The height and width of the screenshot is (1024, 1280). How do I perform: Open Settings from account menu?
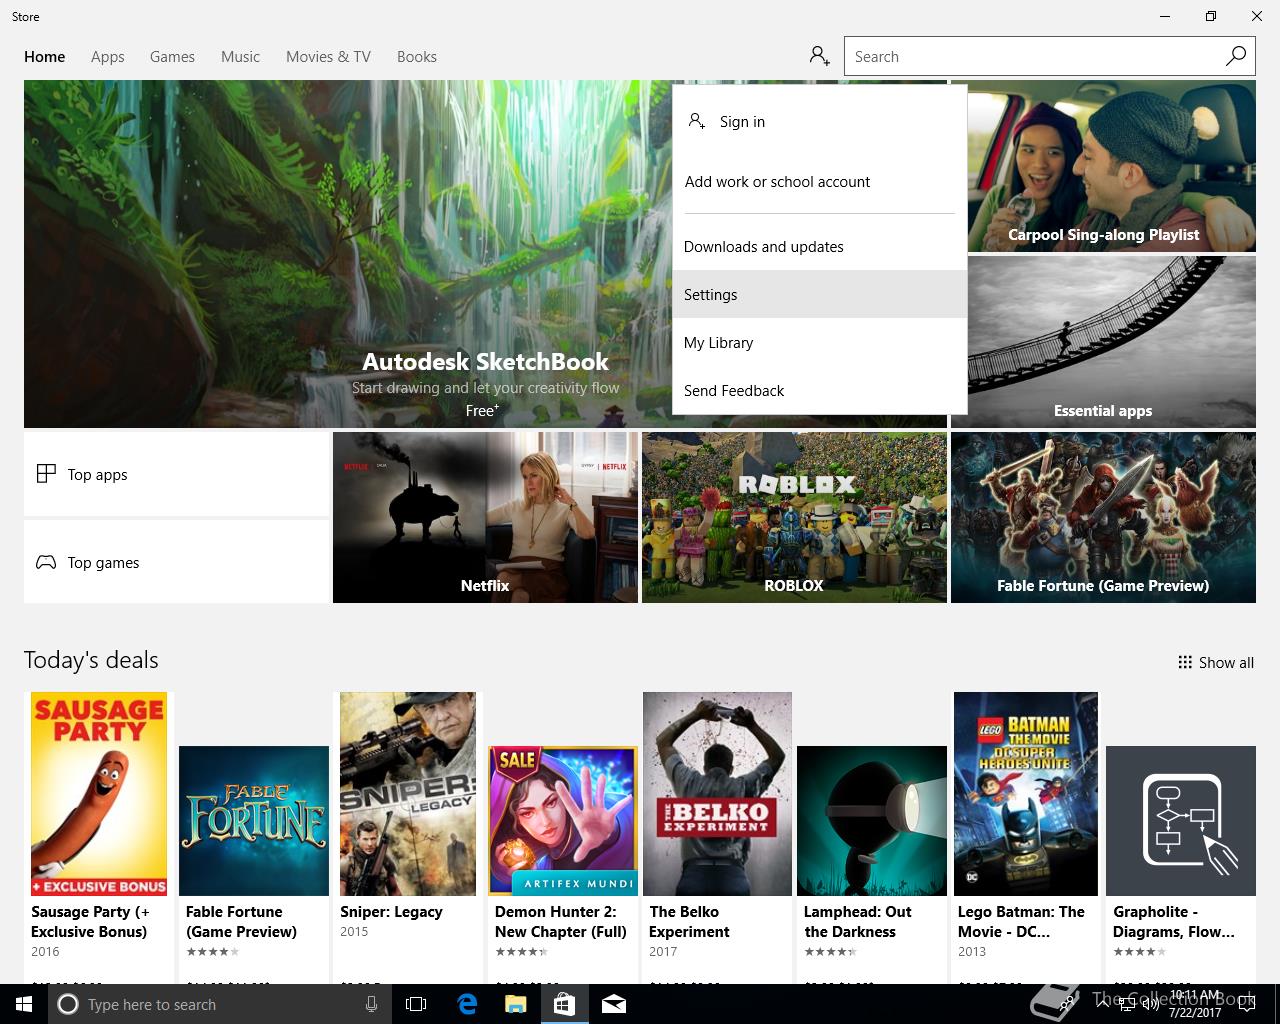(x=820, y=294)
